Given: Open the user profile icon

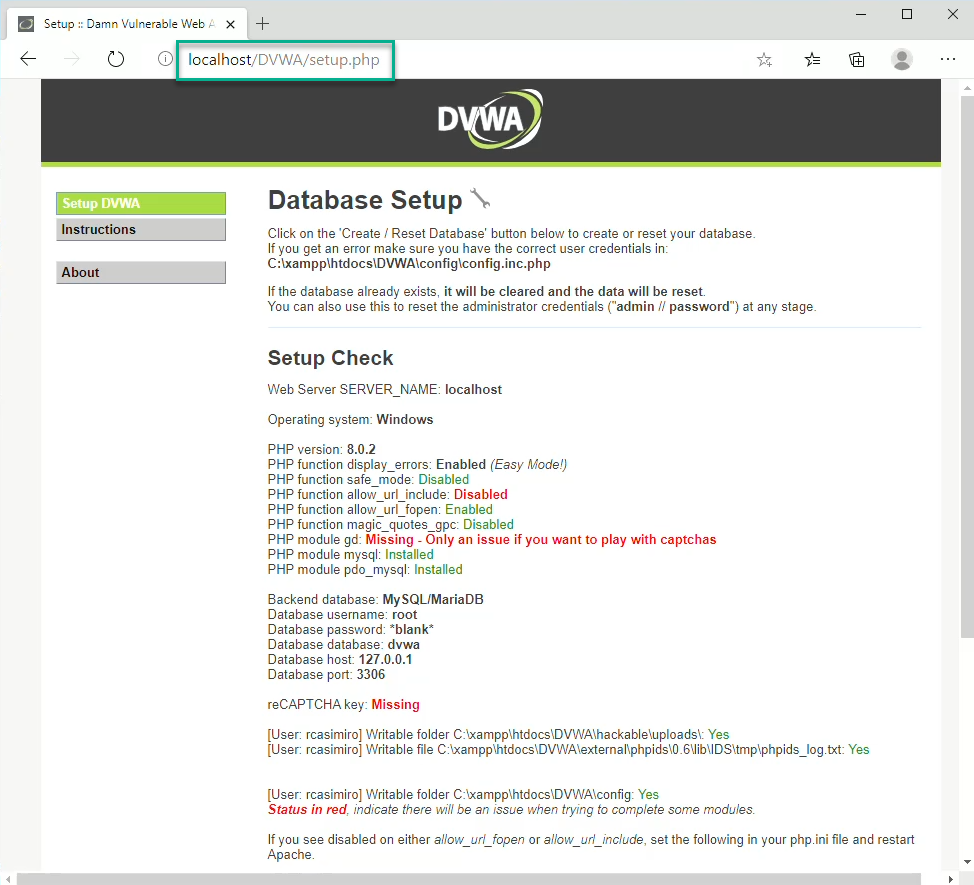Looking at the screenshot, I should [901, 60].
